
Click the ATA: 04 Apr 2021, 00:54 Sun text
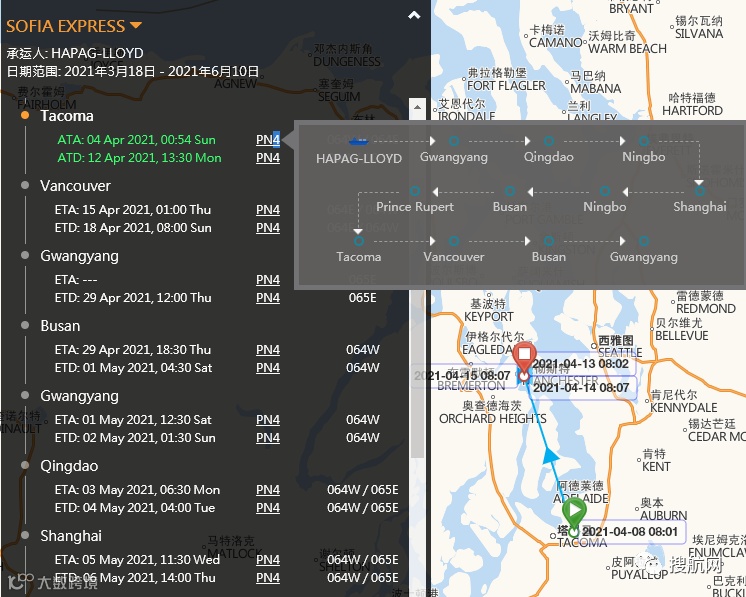[137, 139]
